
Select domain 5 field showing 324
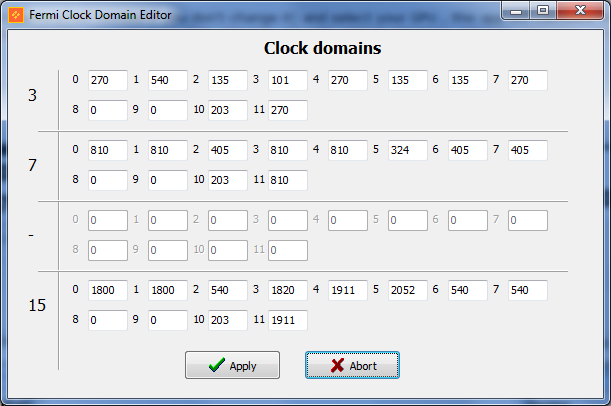coord(408,150)
